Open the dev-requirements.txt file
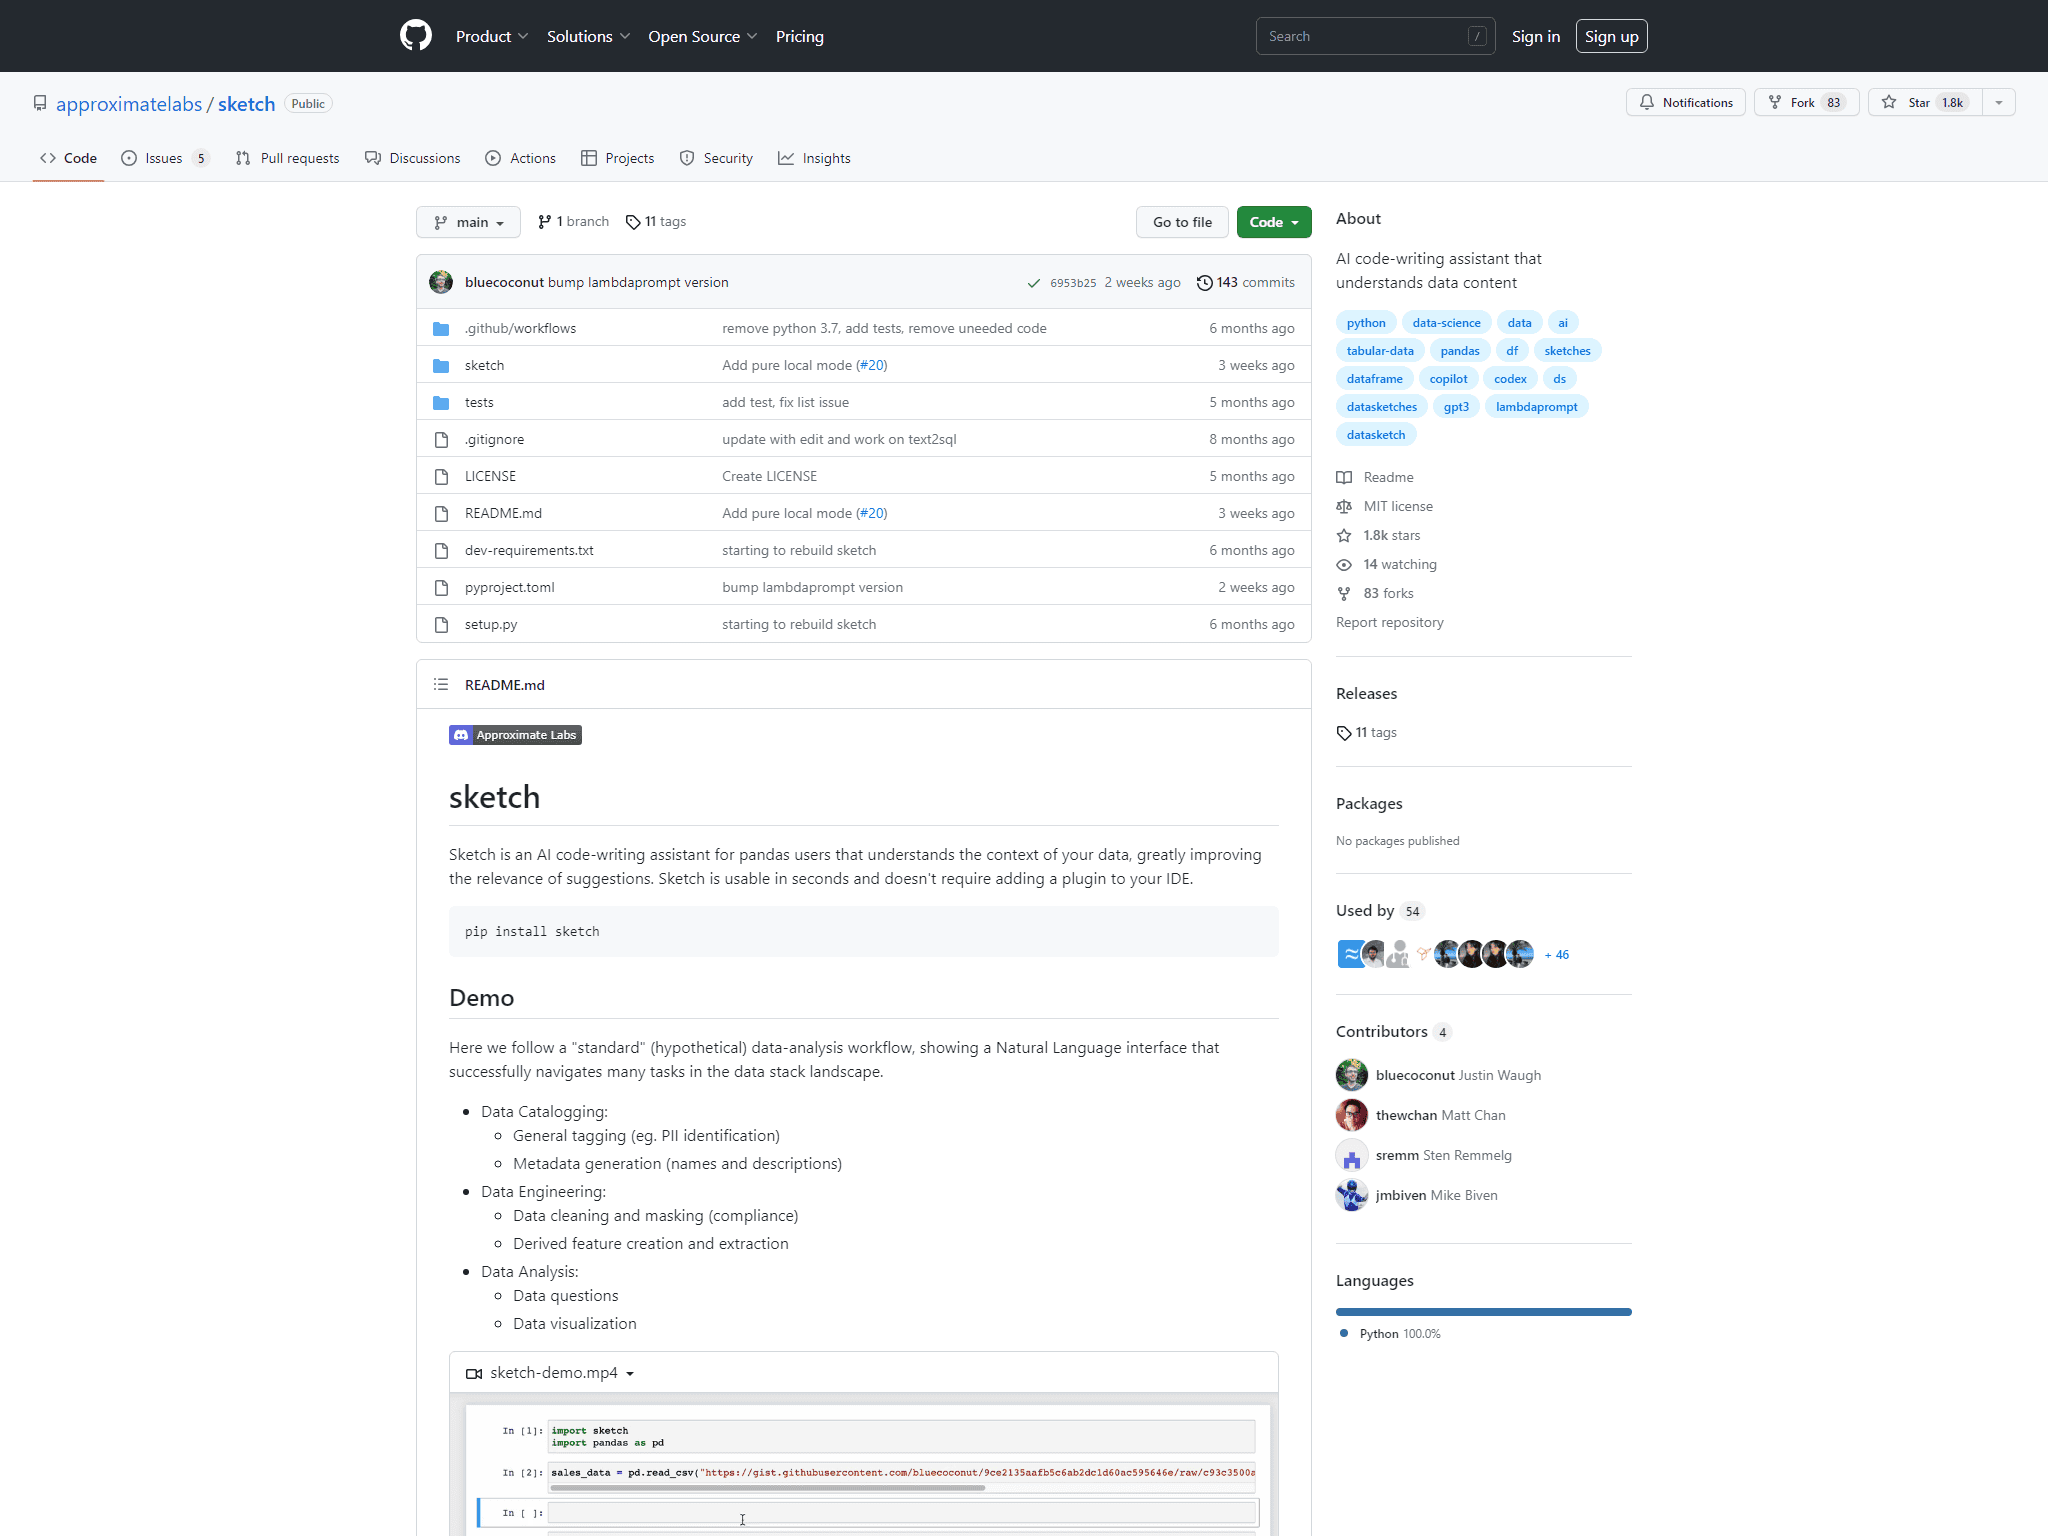The width and height of the screenshot is (2048, 1536). pyautogui.click(x=529, y=551)
